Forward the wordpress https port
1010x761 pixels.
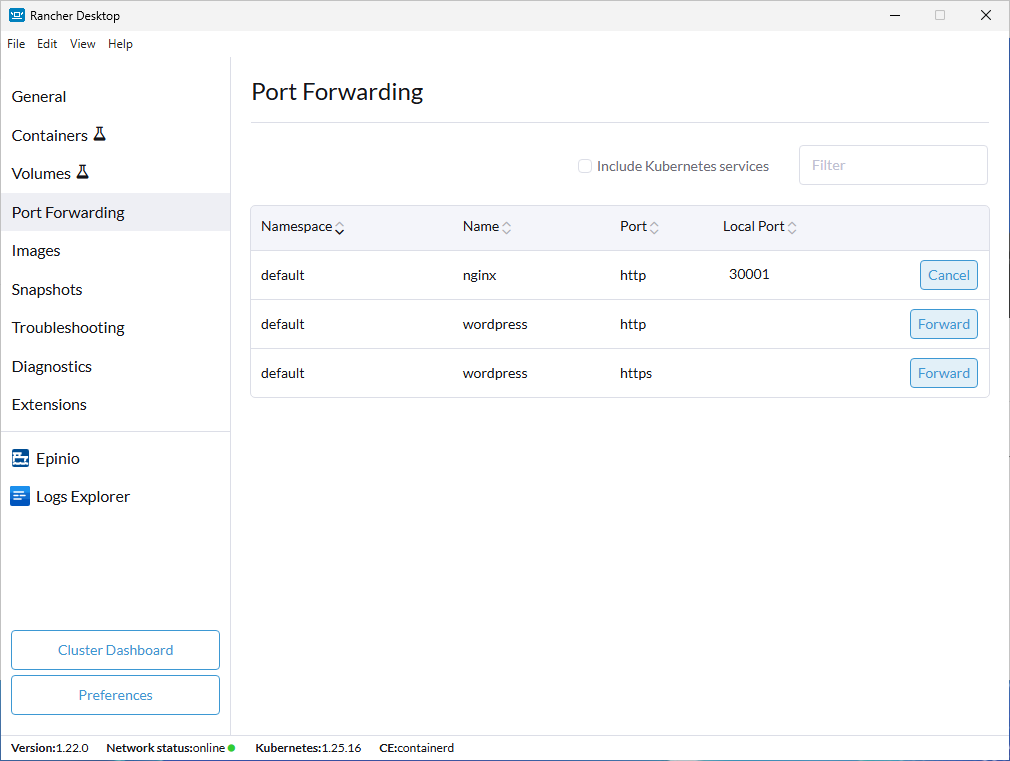click(x=943, y=373)
